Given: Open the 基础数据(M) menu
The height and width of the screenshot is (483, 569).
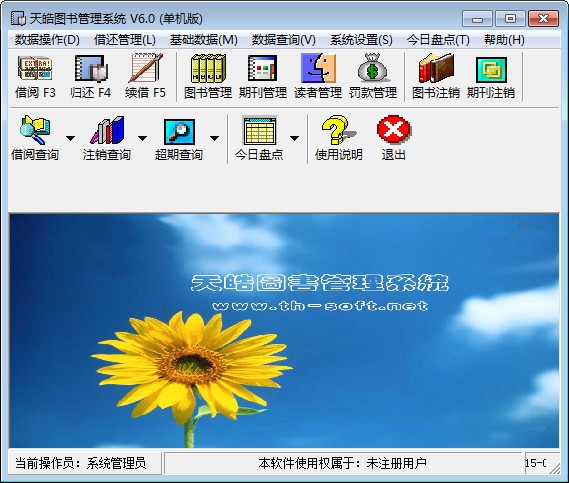Looking at the screenshot, I should (204, 40).
